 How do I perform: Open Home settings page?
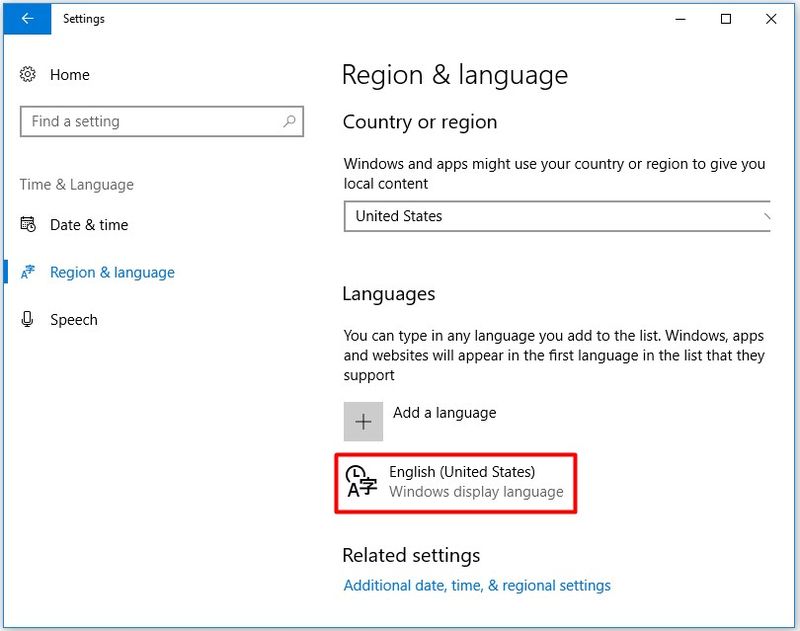pos(69,75)
